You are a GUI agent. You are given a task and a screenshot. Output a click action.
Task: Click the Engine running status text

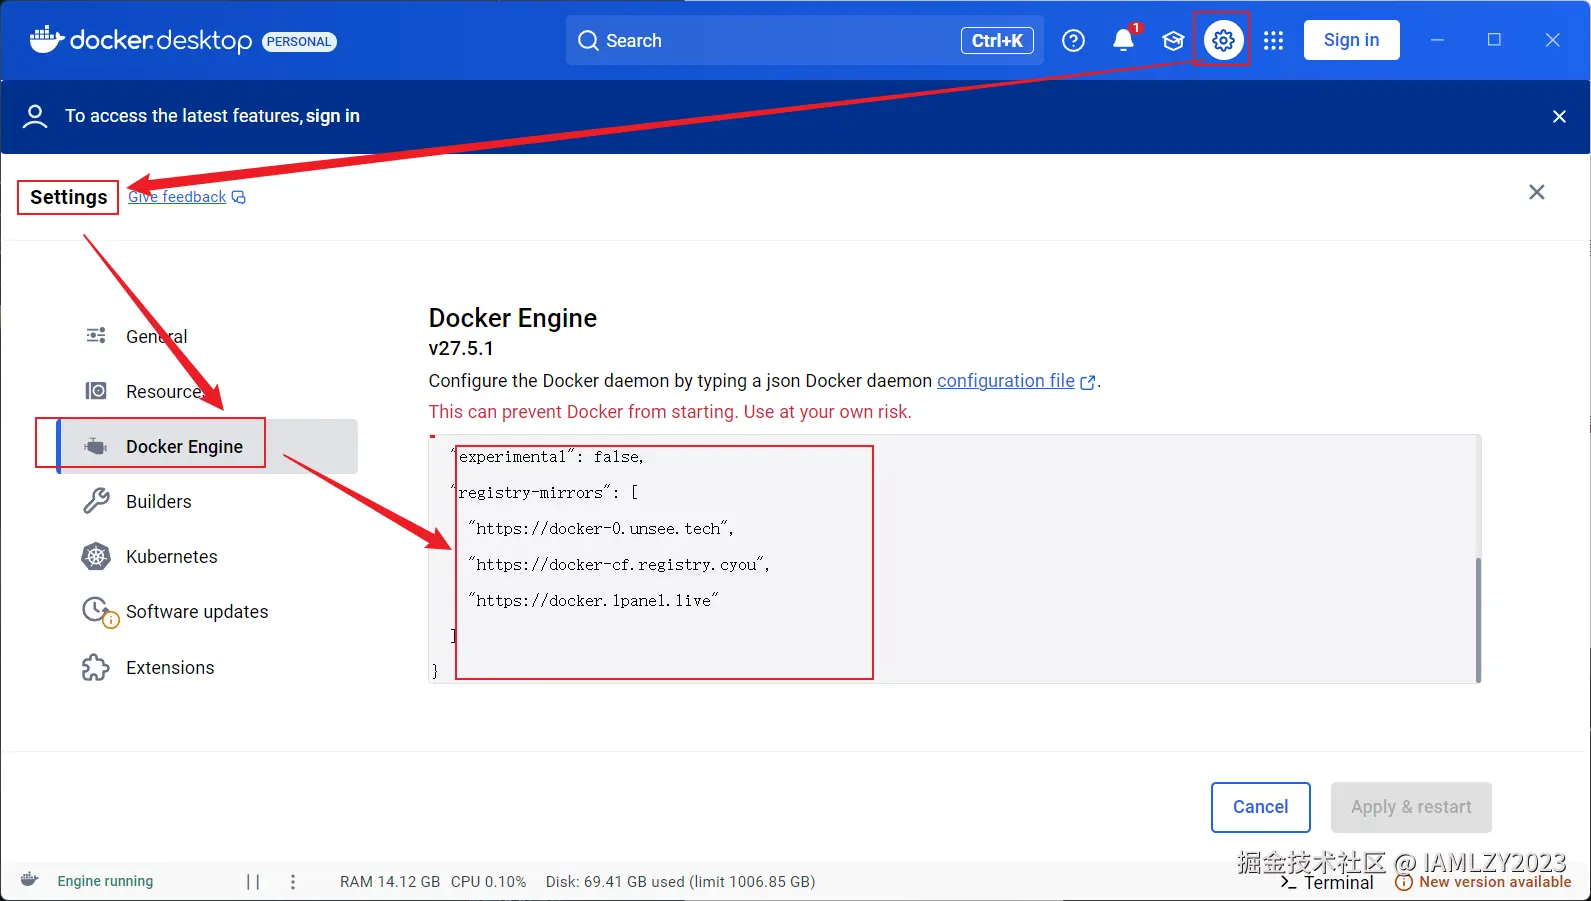tap(105, 881)
